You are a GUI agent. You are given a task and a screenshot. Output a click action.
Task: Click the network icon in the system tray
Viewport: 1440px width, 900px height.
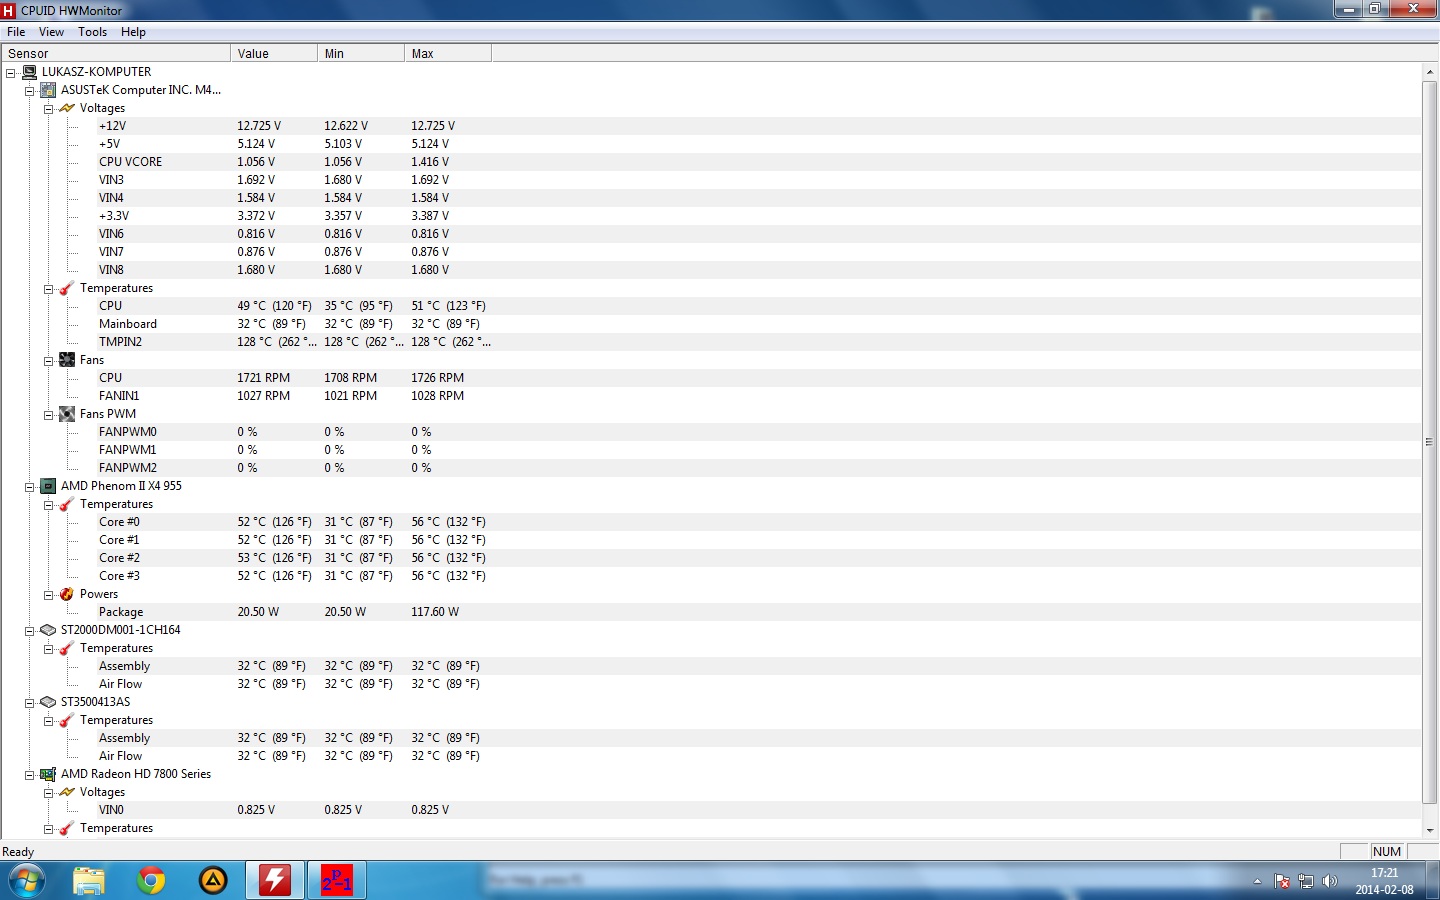point(1306,881)
